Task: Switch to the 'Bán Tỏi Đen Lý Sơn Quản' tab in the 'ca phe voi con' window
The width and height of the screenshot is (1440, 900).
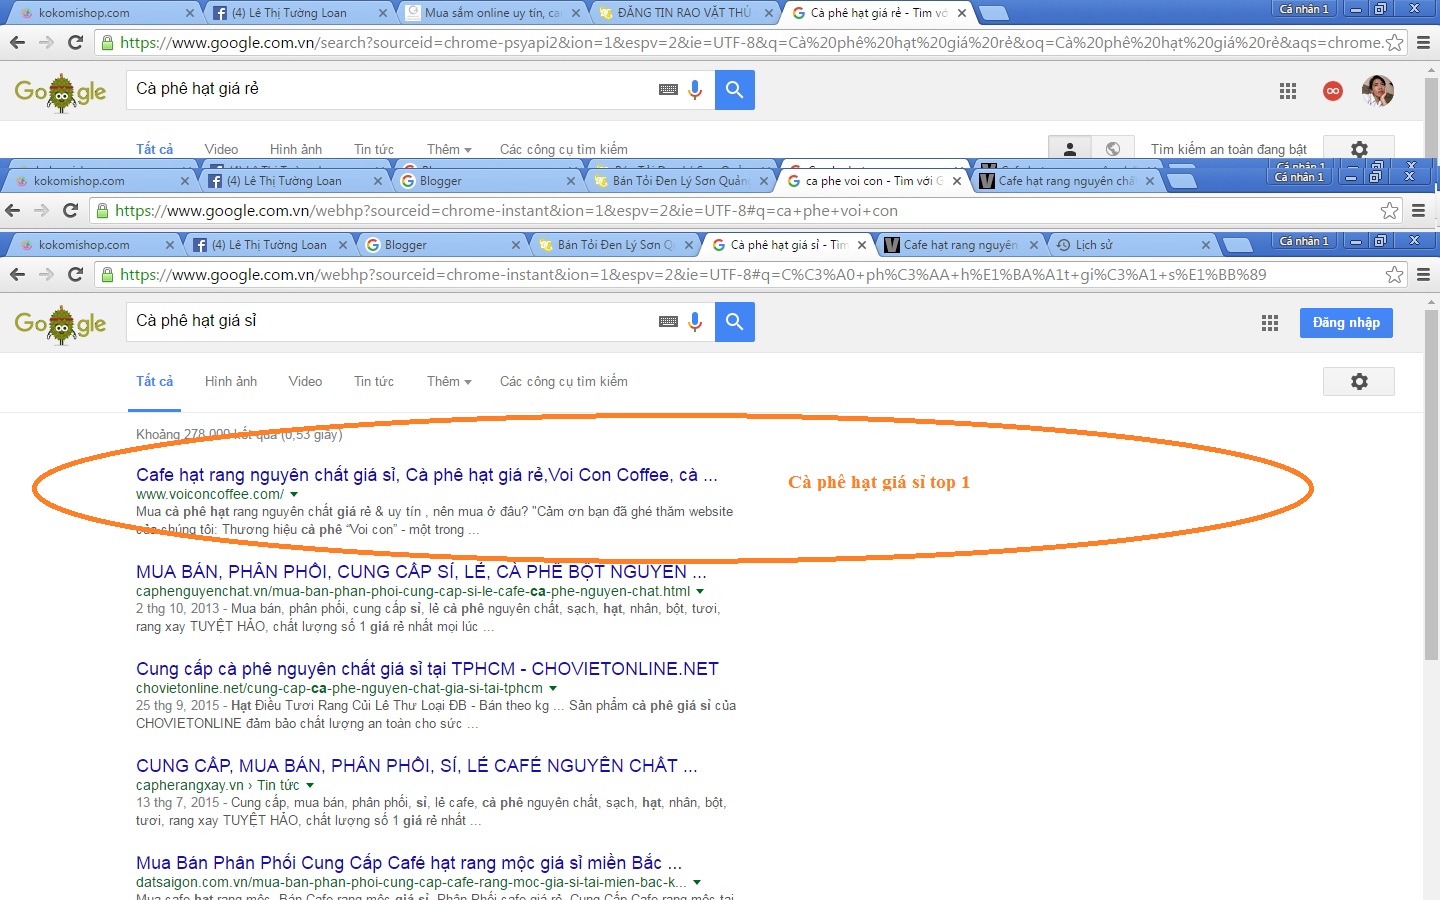Action: pos(678,181)
